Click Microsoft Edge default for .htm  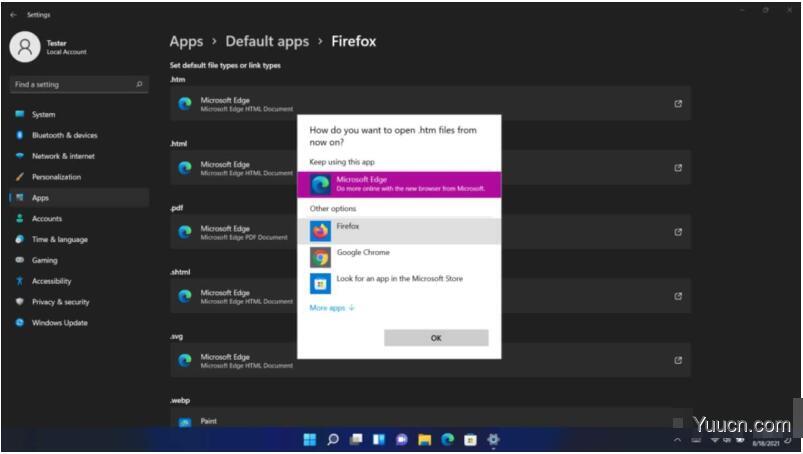pos(430,104)
